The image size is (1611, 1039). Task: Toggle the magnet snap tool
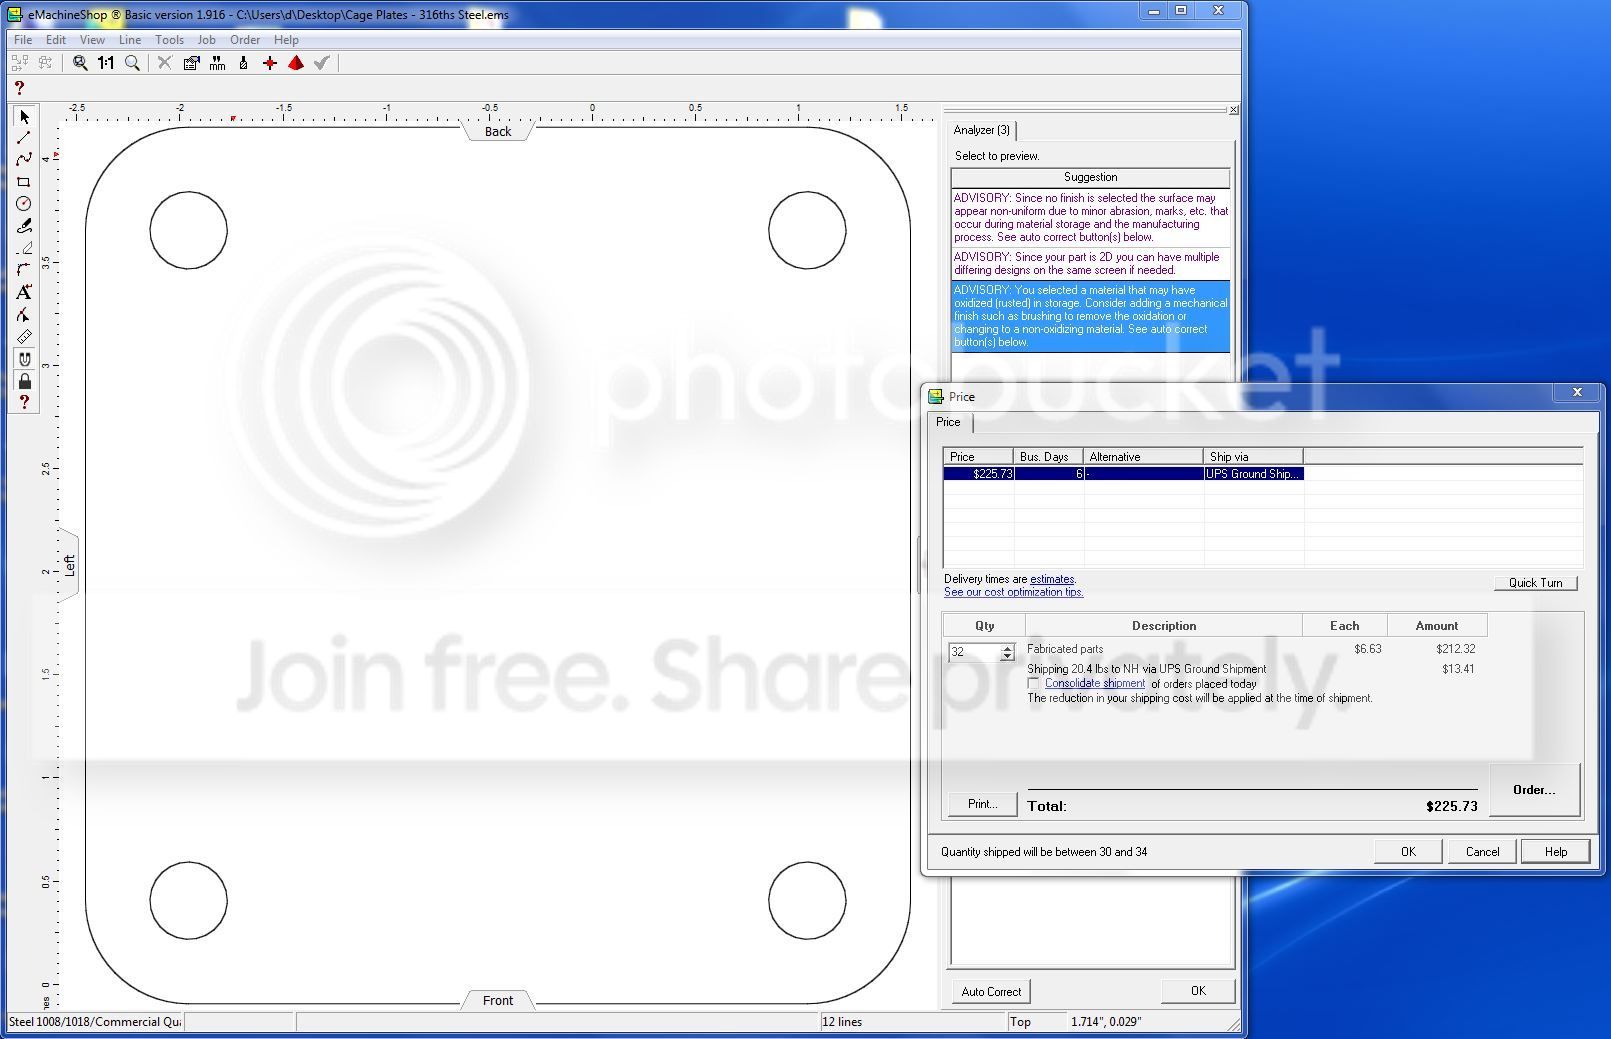pyautogui.click(x=24, y=358)
